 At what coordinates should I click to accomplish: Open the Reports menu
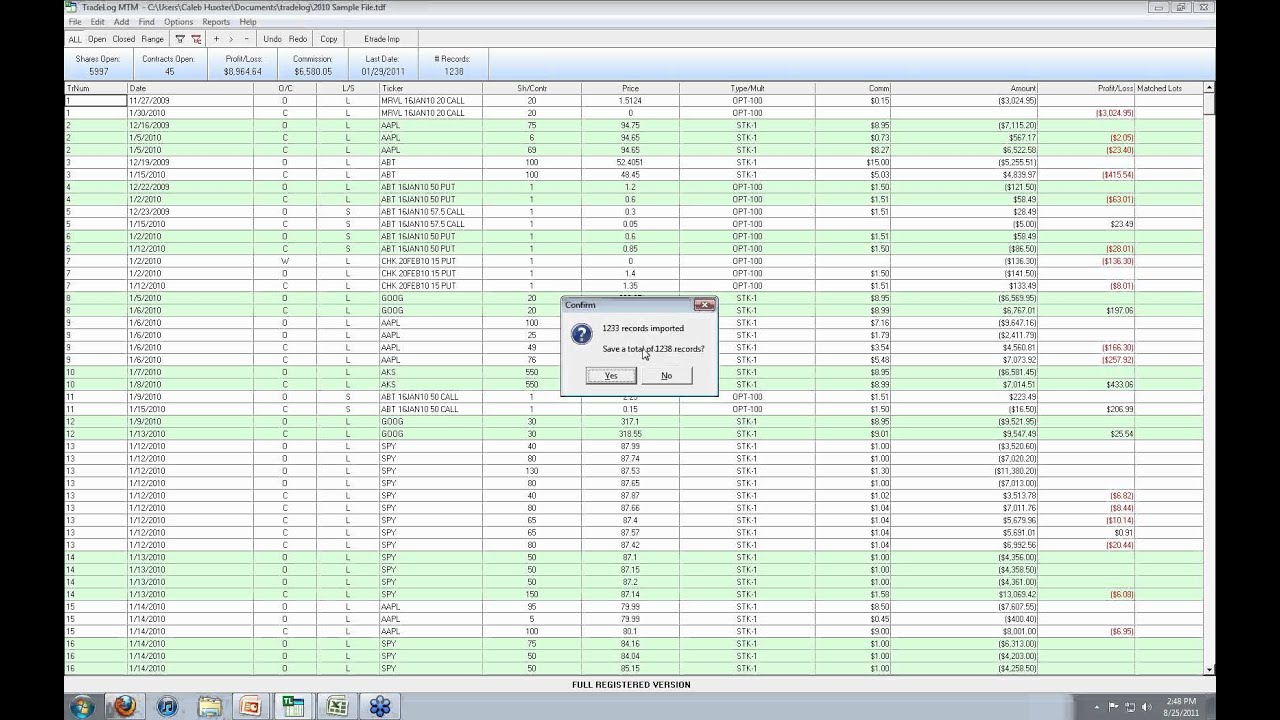click(x=216, y=22)
